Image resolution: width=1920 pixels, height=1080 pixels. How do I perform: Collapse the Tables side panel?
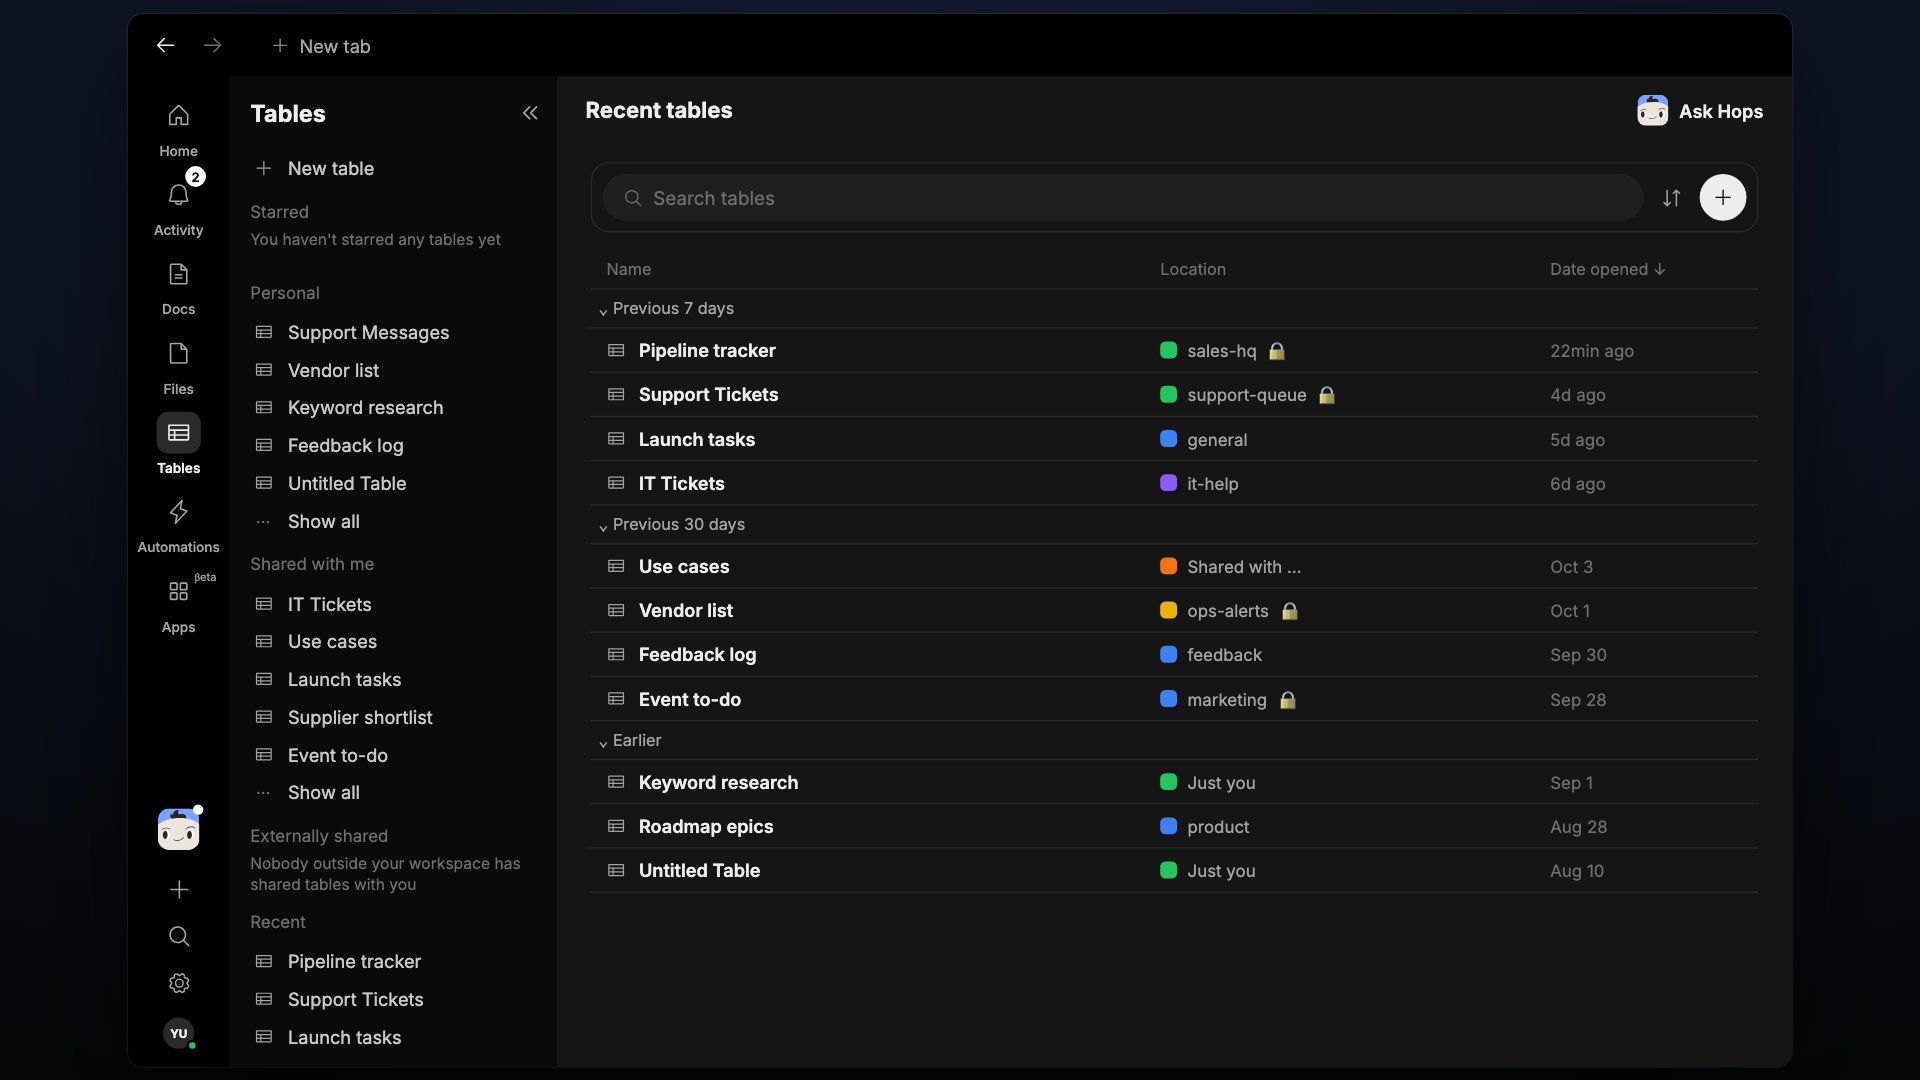coord(530,113)
